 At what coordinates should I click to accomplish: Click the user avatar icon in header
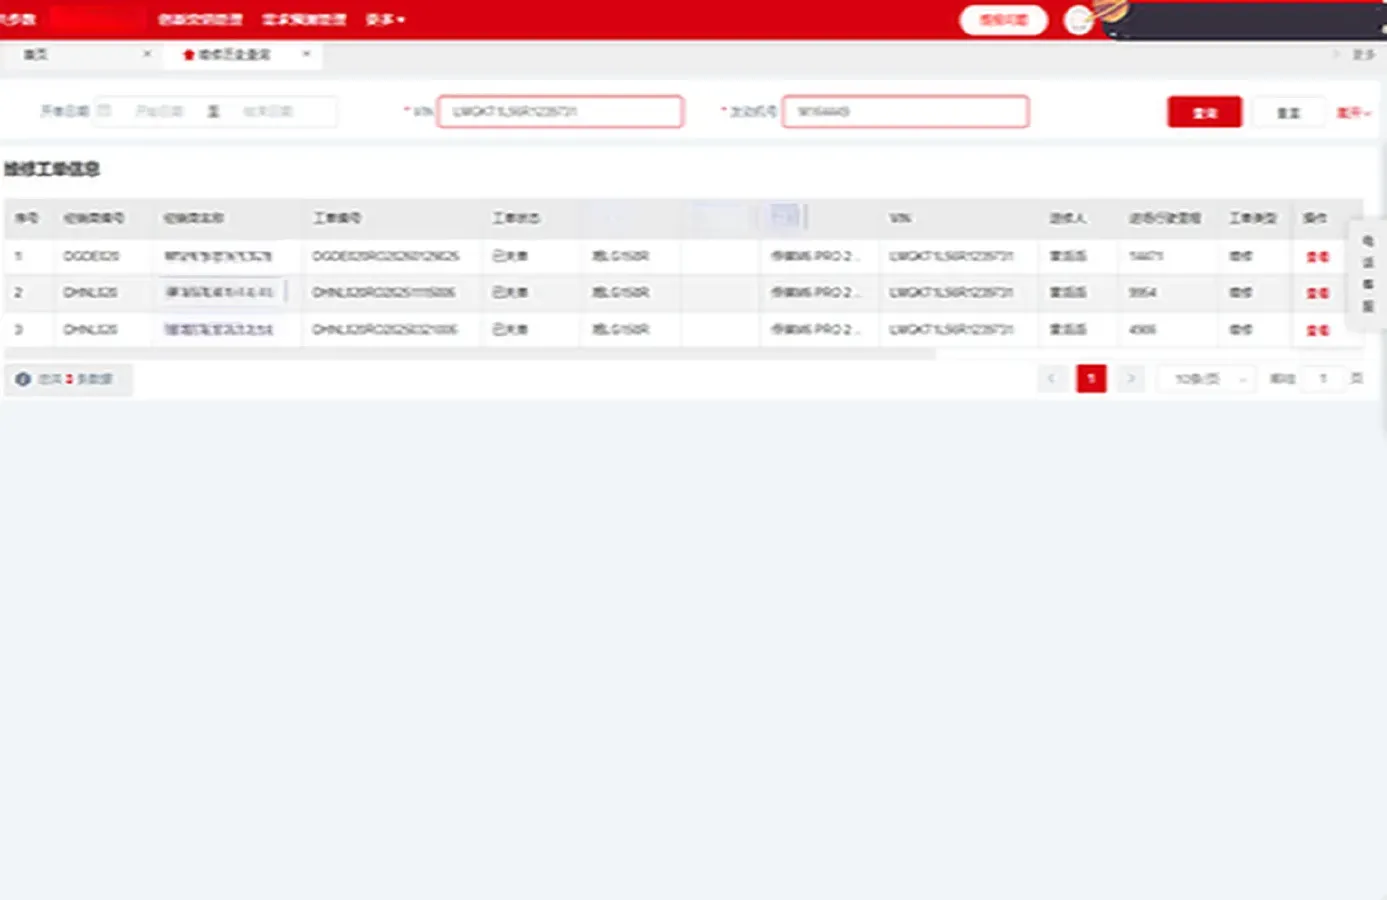[1078, 20]
